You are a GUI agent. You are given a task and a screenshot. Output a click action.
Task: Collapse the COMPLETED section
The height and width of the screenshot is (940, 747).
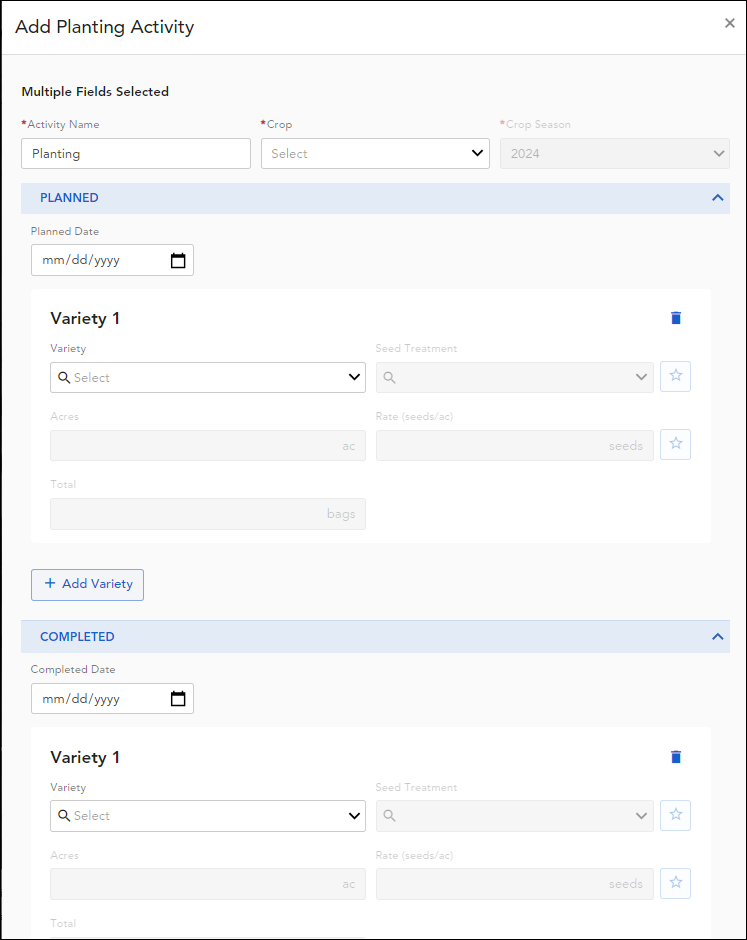717,636
